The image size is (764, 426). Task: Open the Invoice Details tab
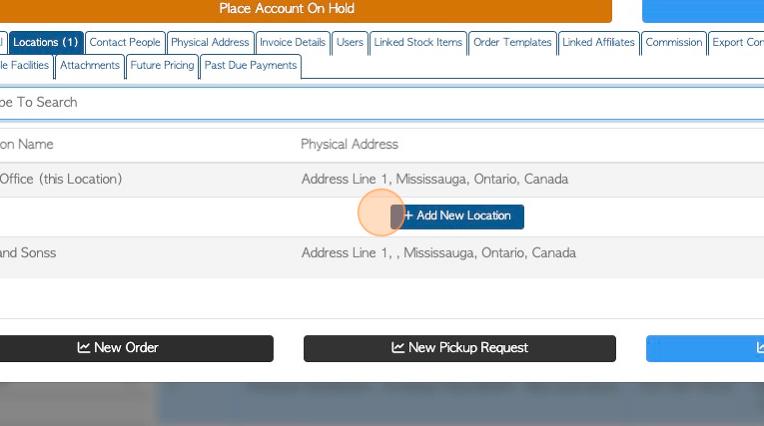click(x=292, y=42)
